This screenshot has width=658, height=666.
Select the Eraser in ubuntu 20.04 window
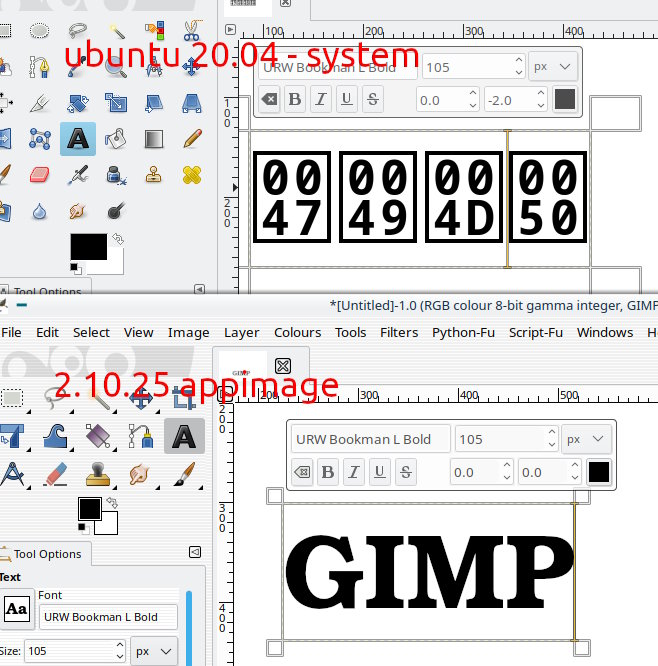[40, 175]
